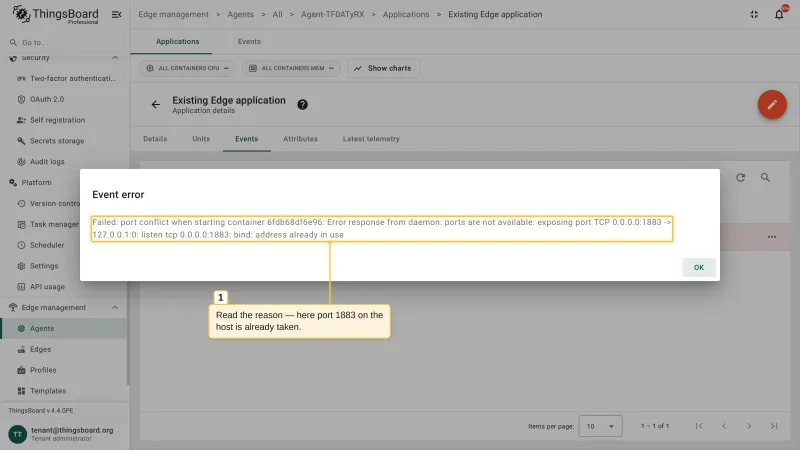Open Two-factor authentication menu item

(64, 78)
